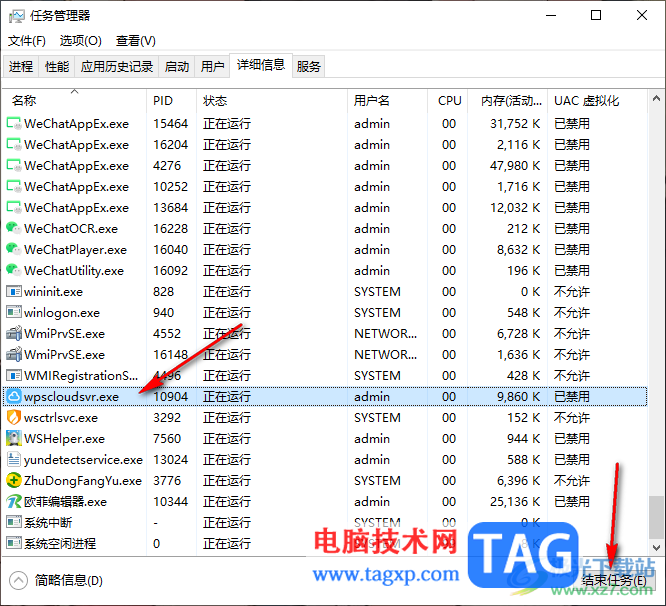The width and height of the screenshot is (666, 606).
Task: Click icon of WmiPrvSE.exe PID 4552
Action: (x=14, y=333)
